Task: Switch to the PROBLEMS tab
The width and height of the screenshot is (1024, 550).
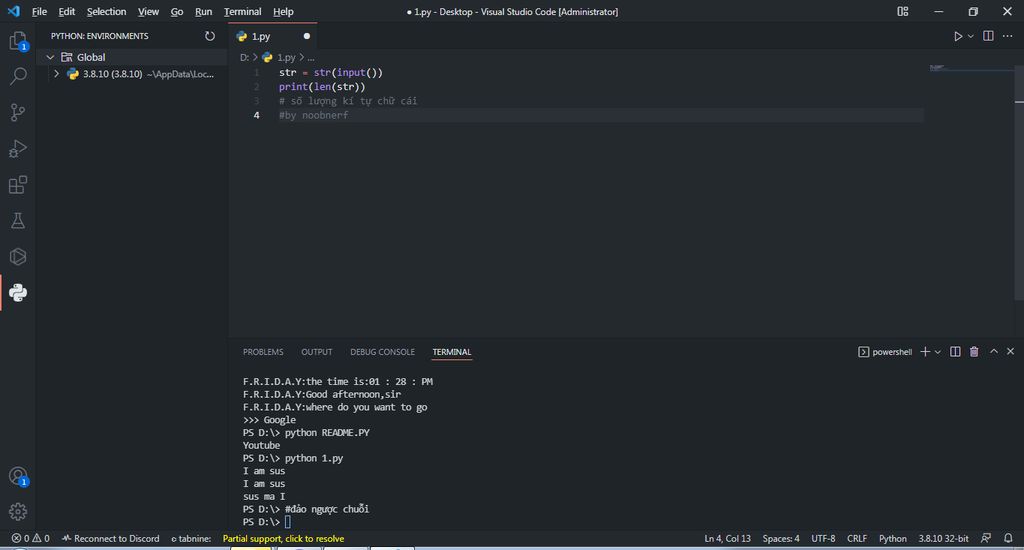Action: click(x=263, y=351)
